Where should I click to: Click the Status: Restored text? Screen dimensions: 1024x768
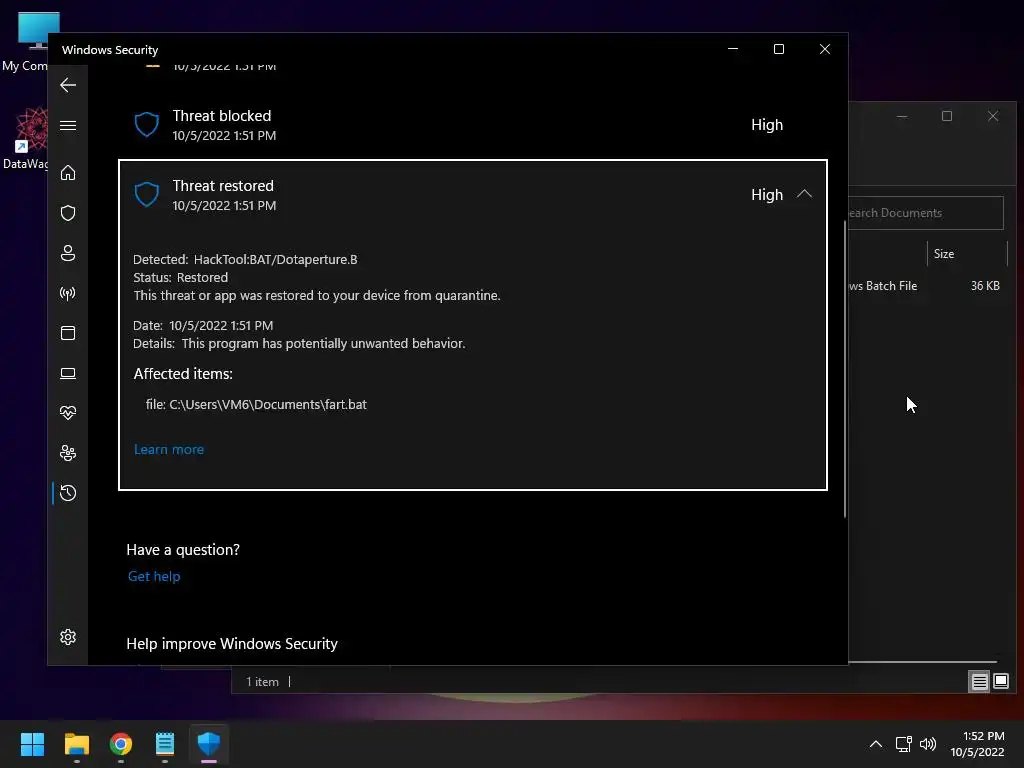(x=180, y=278)
